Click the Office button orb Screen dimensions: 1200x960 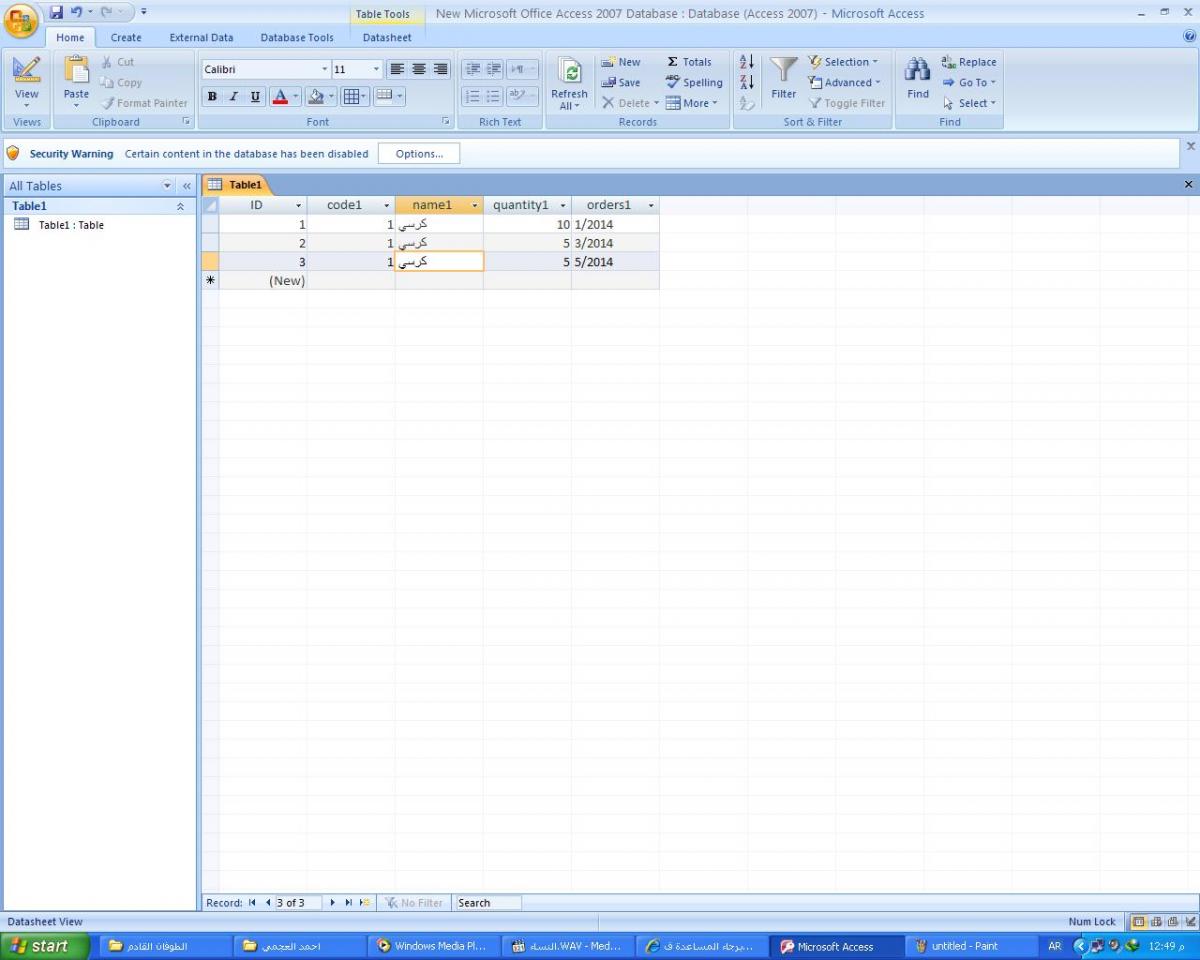click(x=21, y=20)
